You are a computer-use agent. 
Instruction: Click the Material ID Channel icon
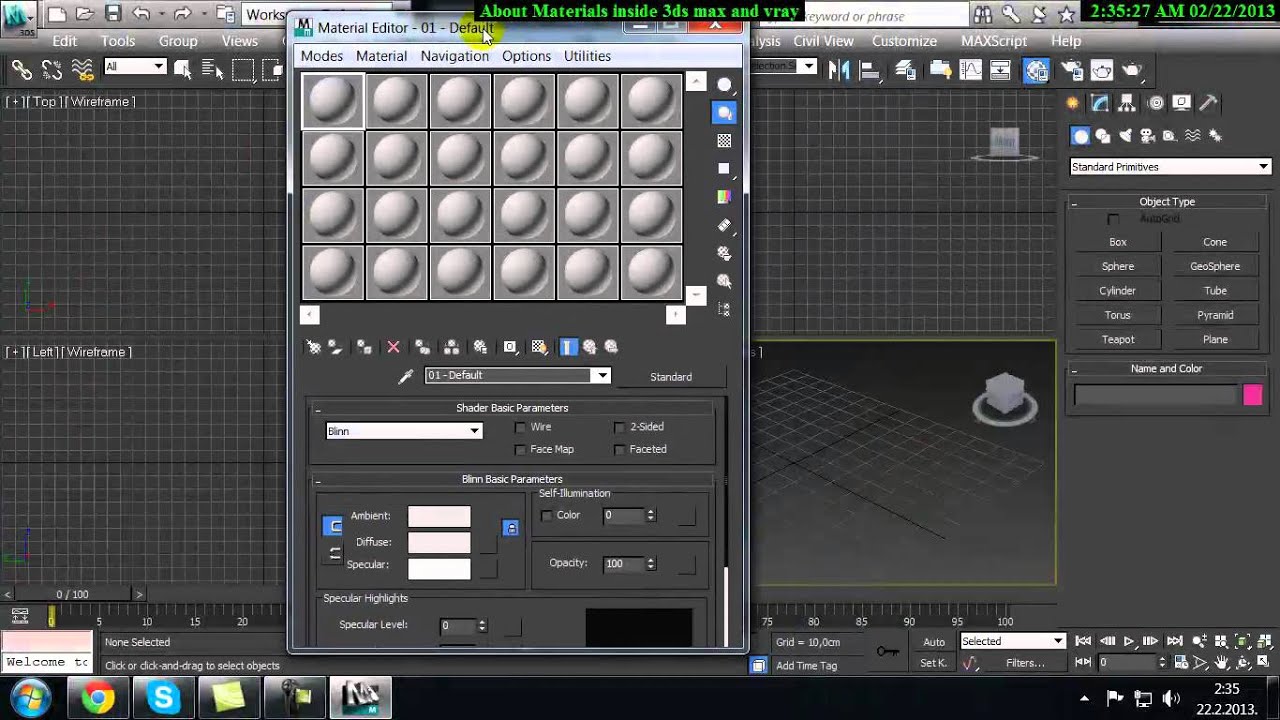510,347
